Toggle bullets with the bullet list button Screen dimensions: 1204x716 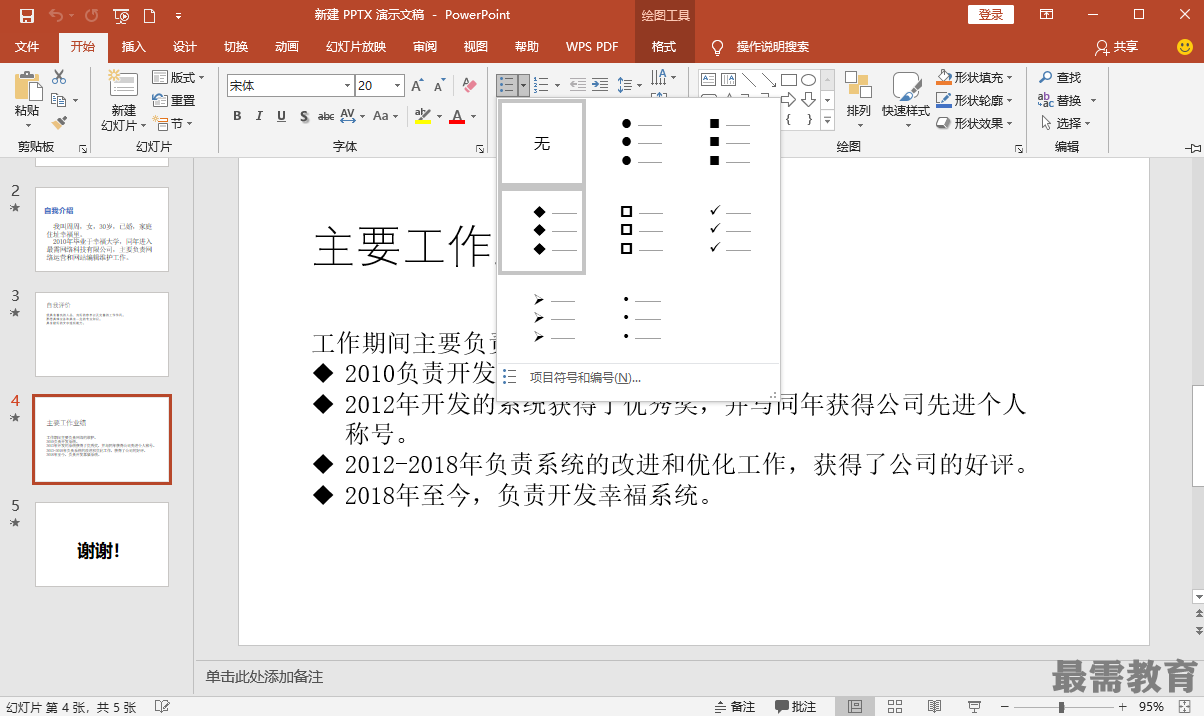pyautogui.click(x=507, y=86)
